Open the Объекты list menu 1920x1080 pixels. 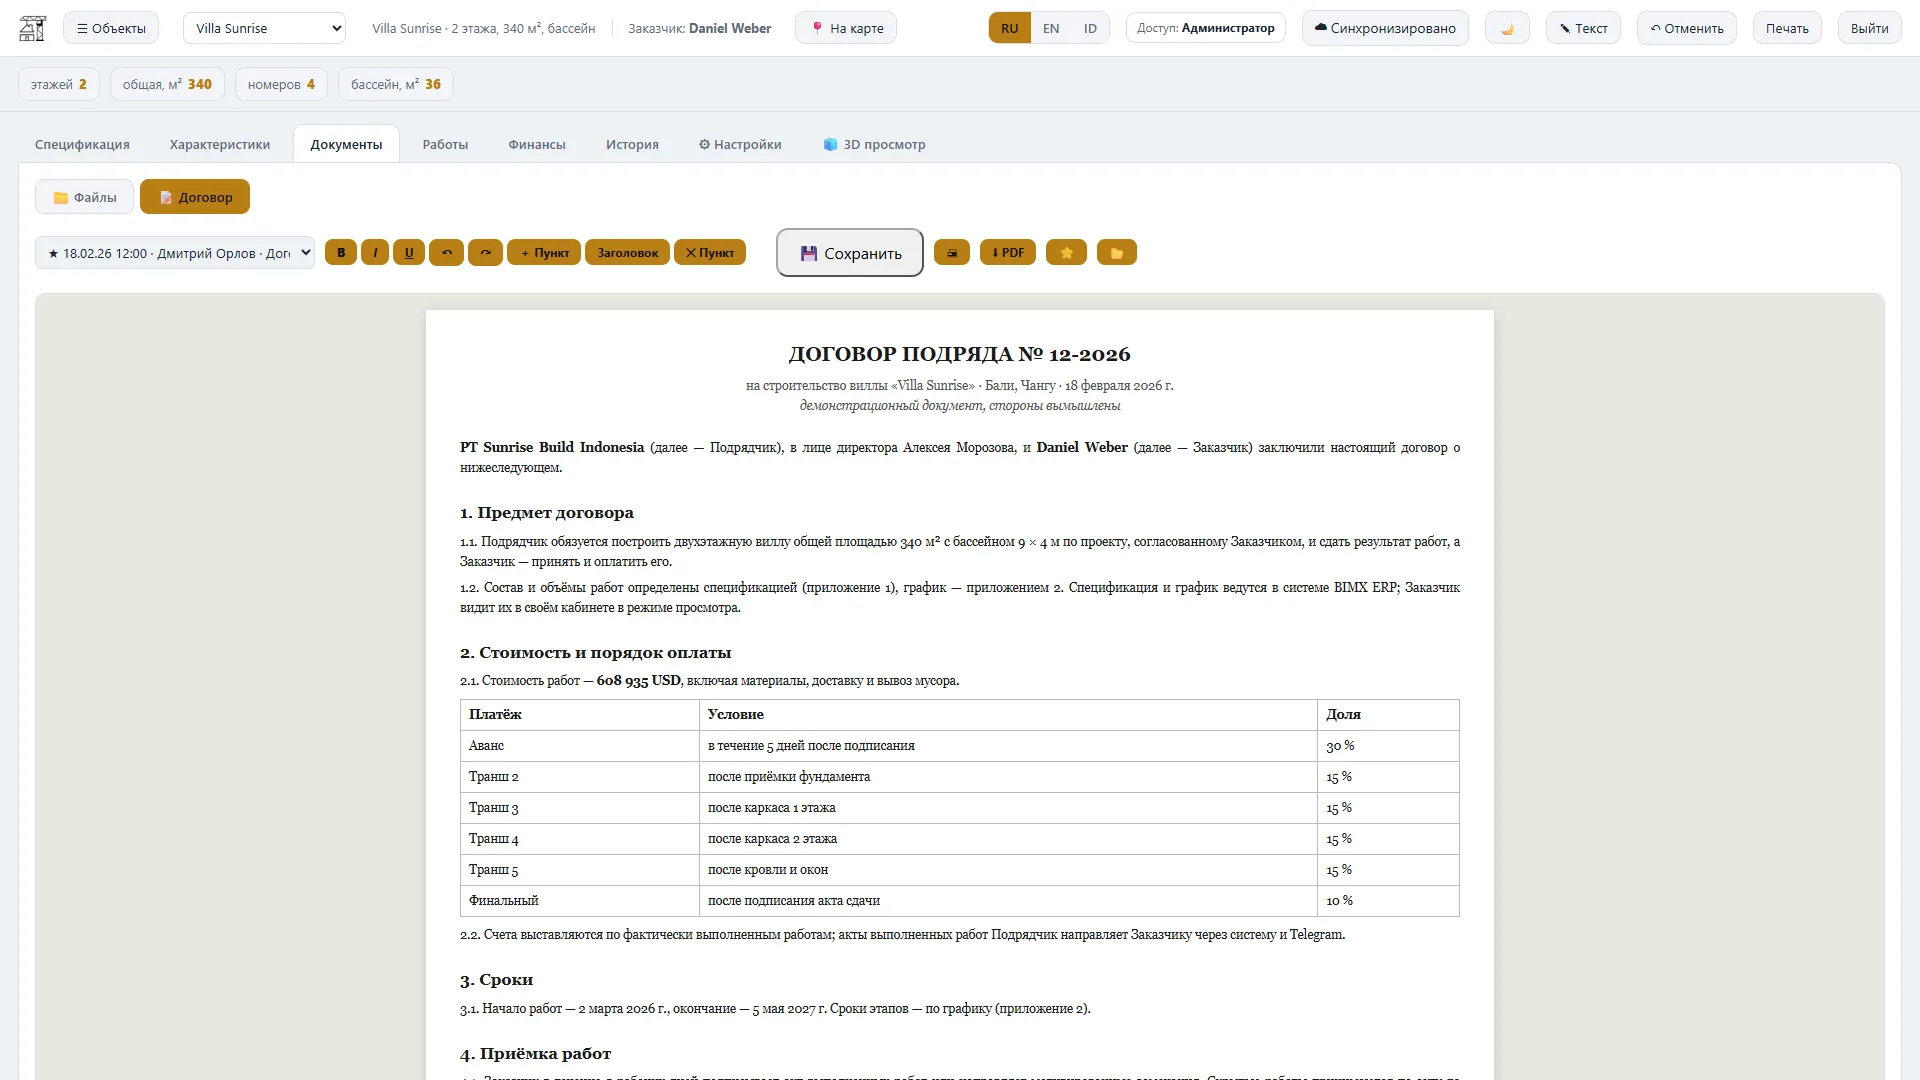pos(111,28)
